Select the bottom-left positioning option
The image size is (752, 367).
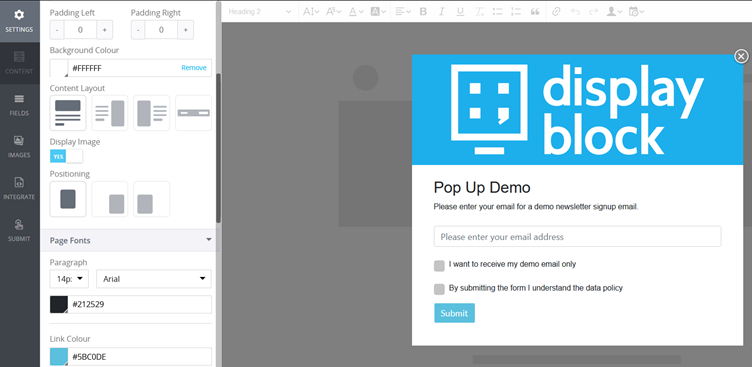(151, 199)
